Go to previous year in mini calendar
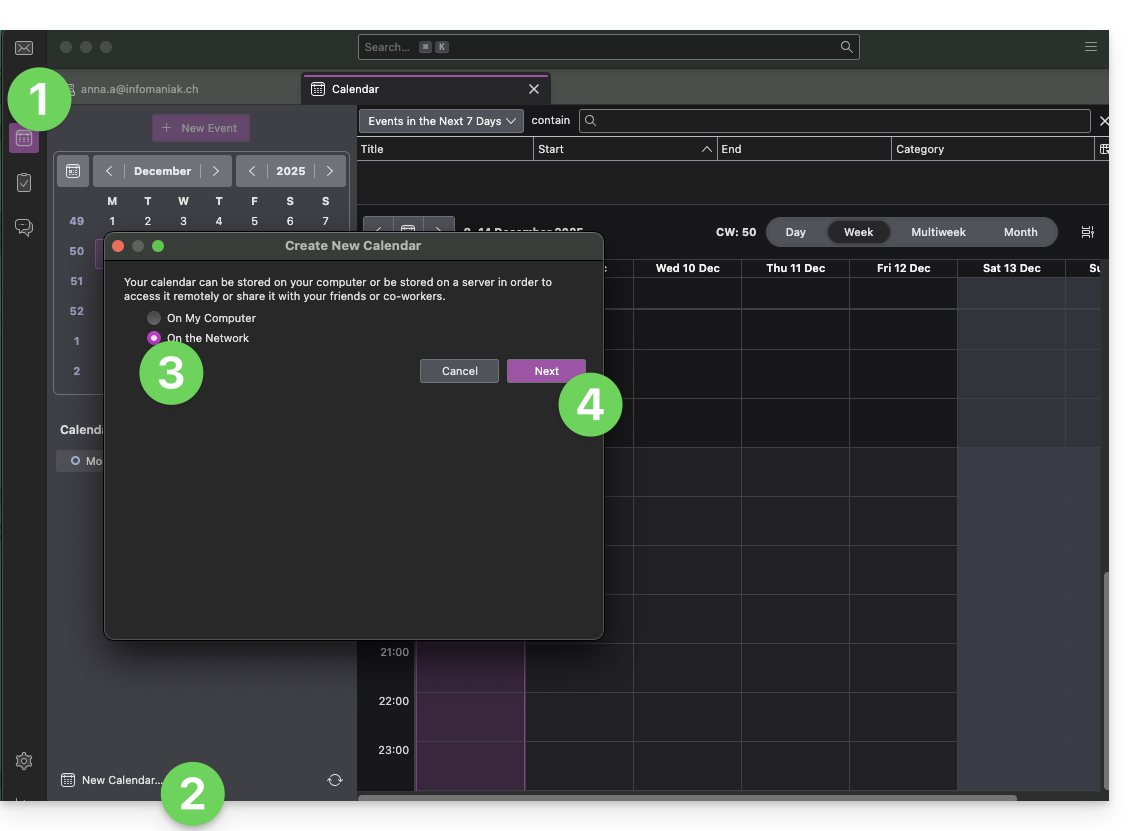 (253, 171)
